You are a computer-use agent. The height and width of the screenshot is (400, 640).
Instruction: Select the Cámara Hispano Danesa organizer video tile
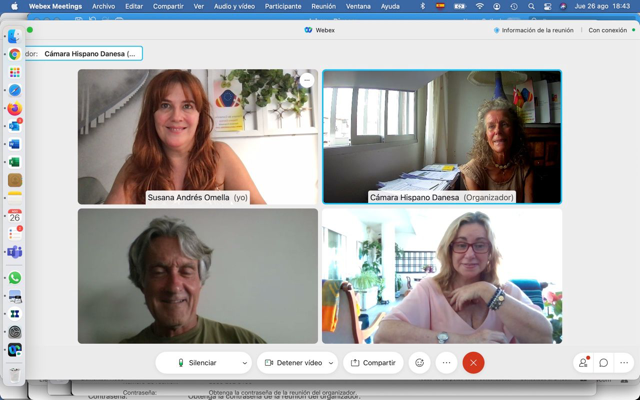click(442, 136)
